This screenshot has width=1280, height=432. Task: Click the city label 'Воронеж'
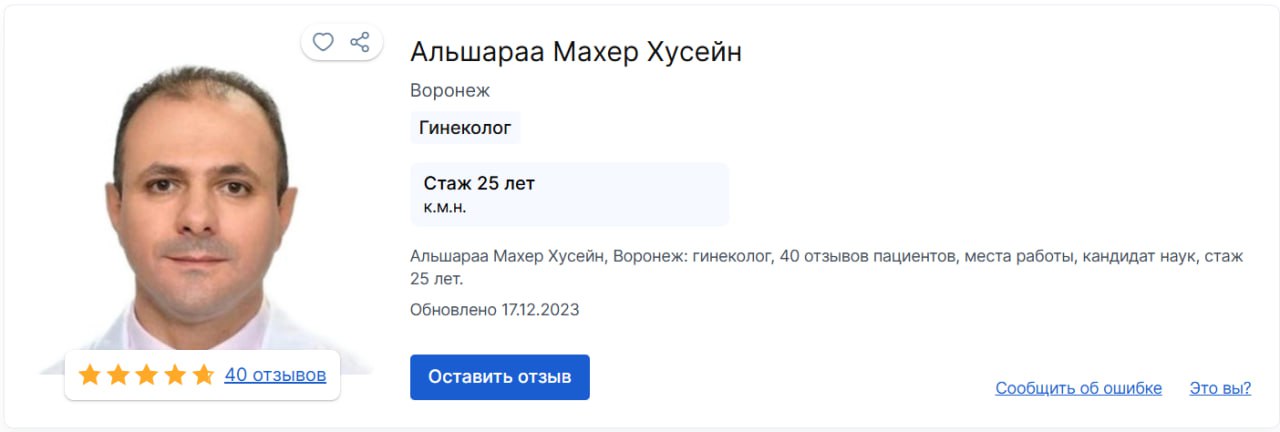(450, 90)
